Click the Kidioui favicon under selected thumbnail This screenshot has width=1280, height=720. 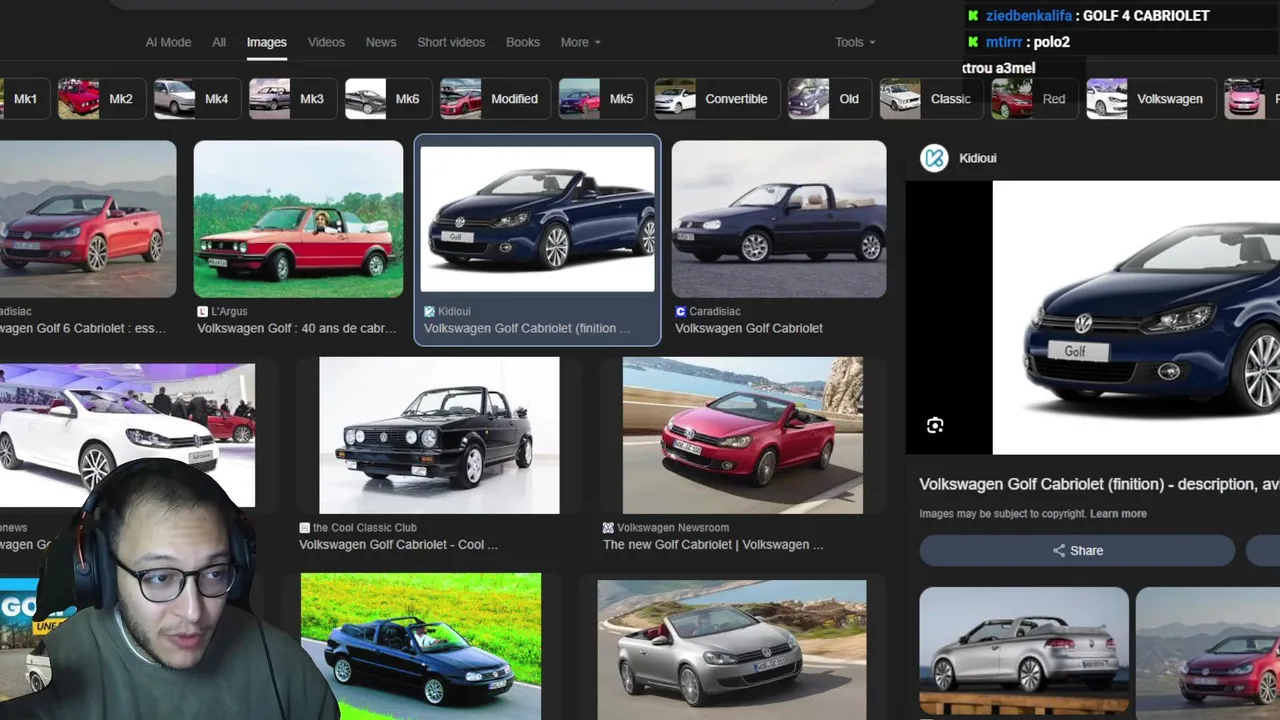[x=429, y=312]
